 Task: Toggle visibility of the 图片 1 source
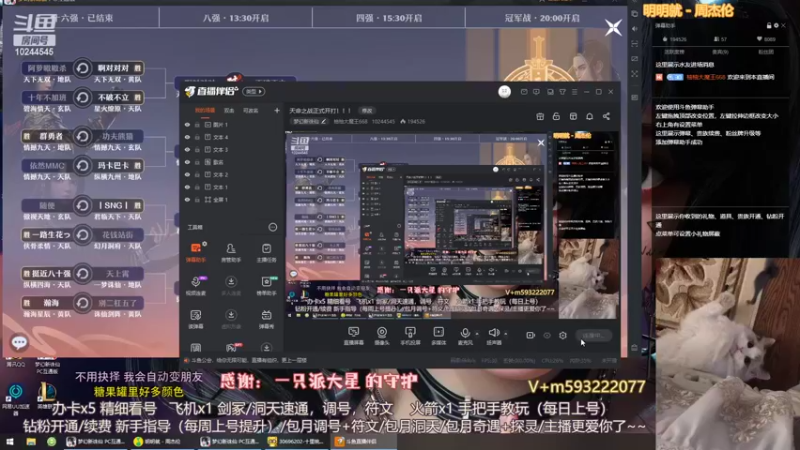click(187, 124)
